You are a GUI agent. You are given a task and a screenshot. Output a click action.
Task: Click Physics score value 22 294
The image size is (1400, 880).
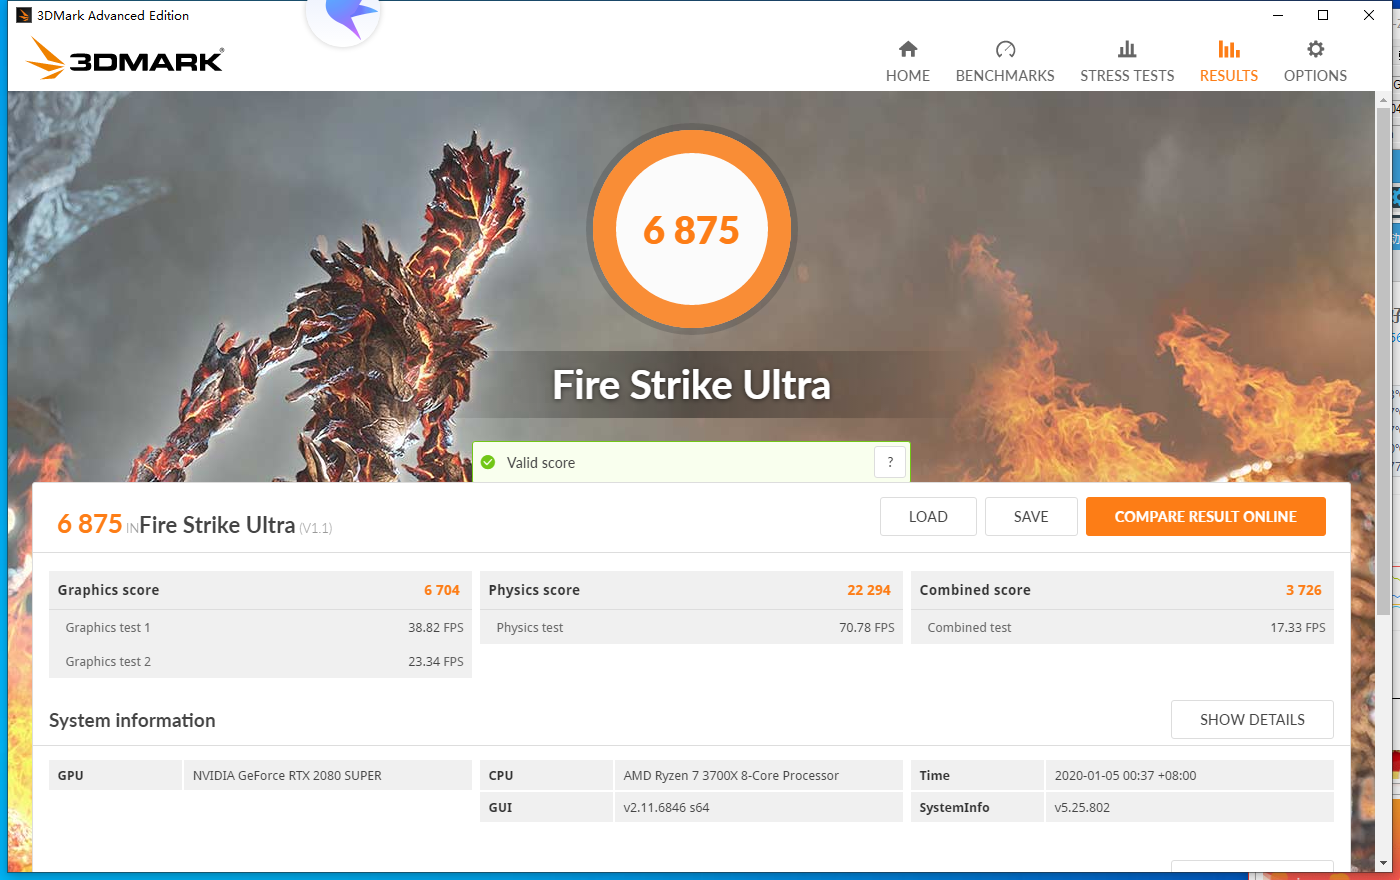point(869,590)
